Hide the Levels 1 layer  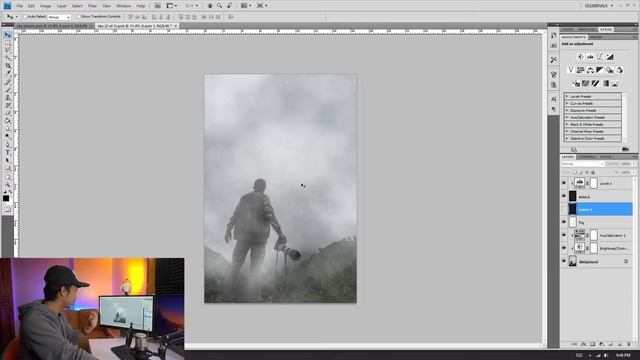(564, 183)
